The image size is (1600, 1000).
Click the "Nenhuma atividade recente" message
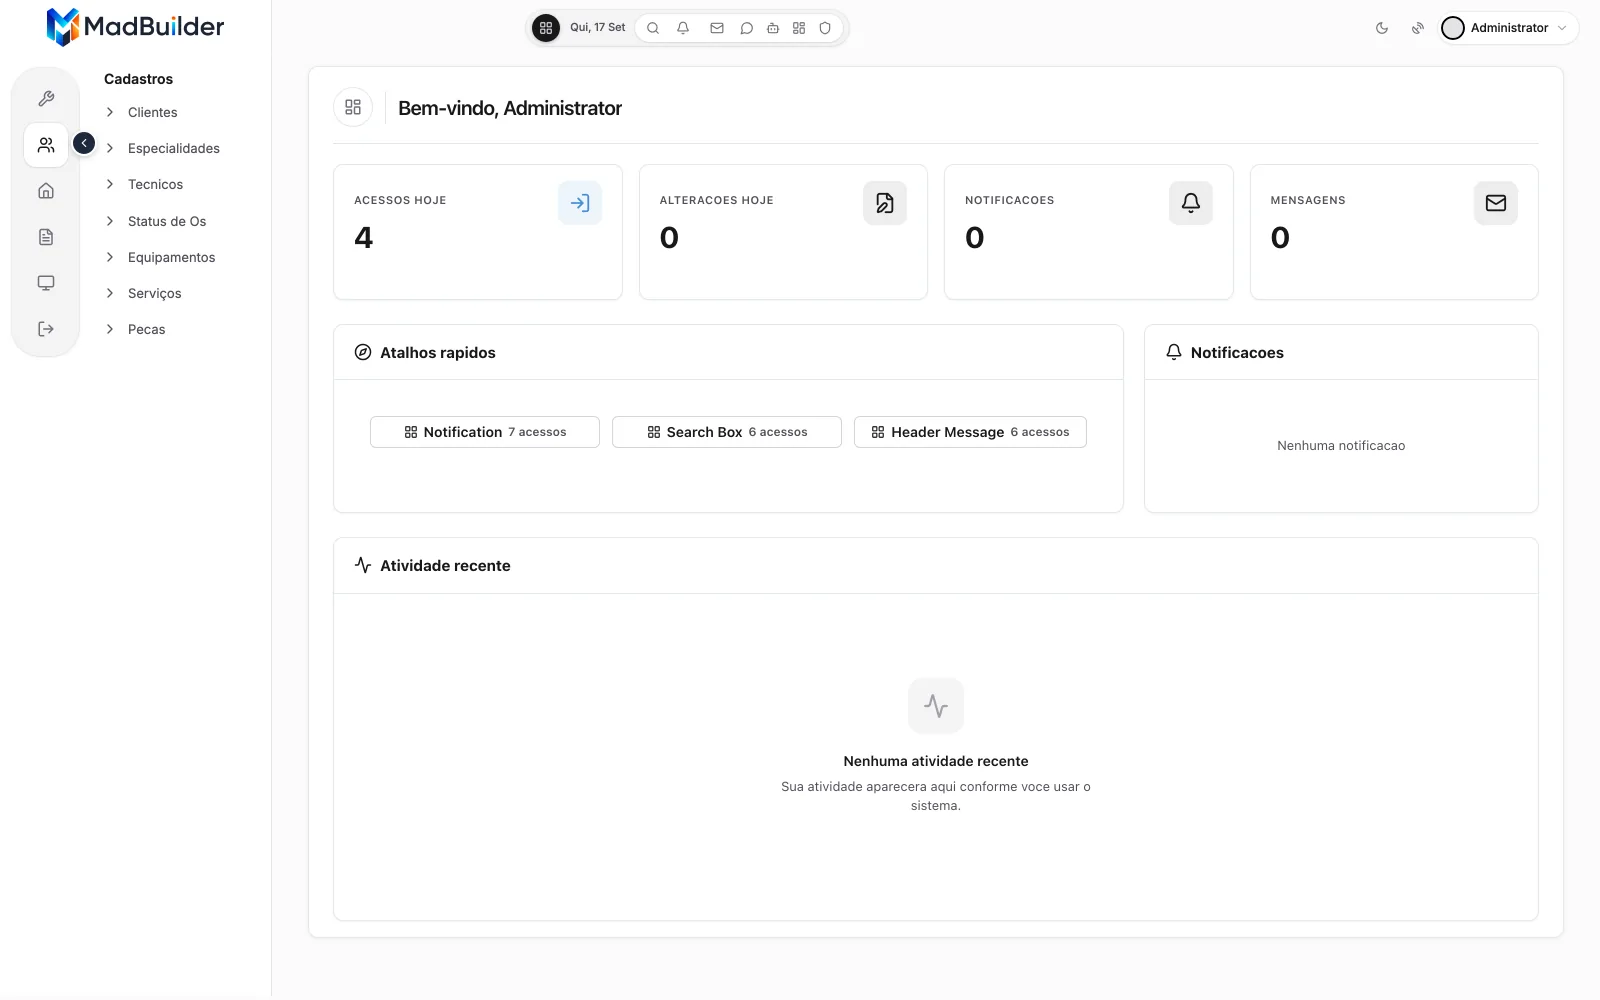[x=936, y=761]
